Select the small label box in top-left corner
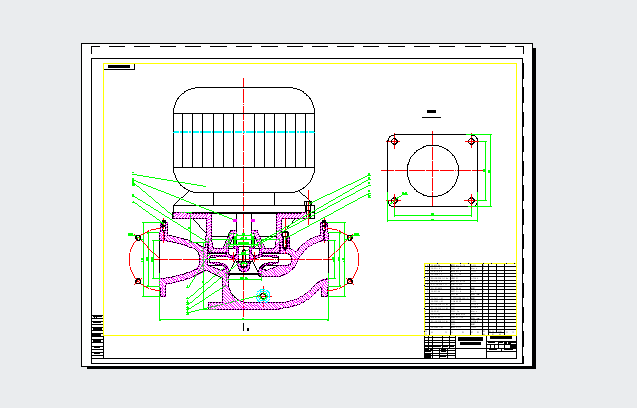The image size is (637, 408). tap(119, 67)
